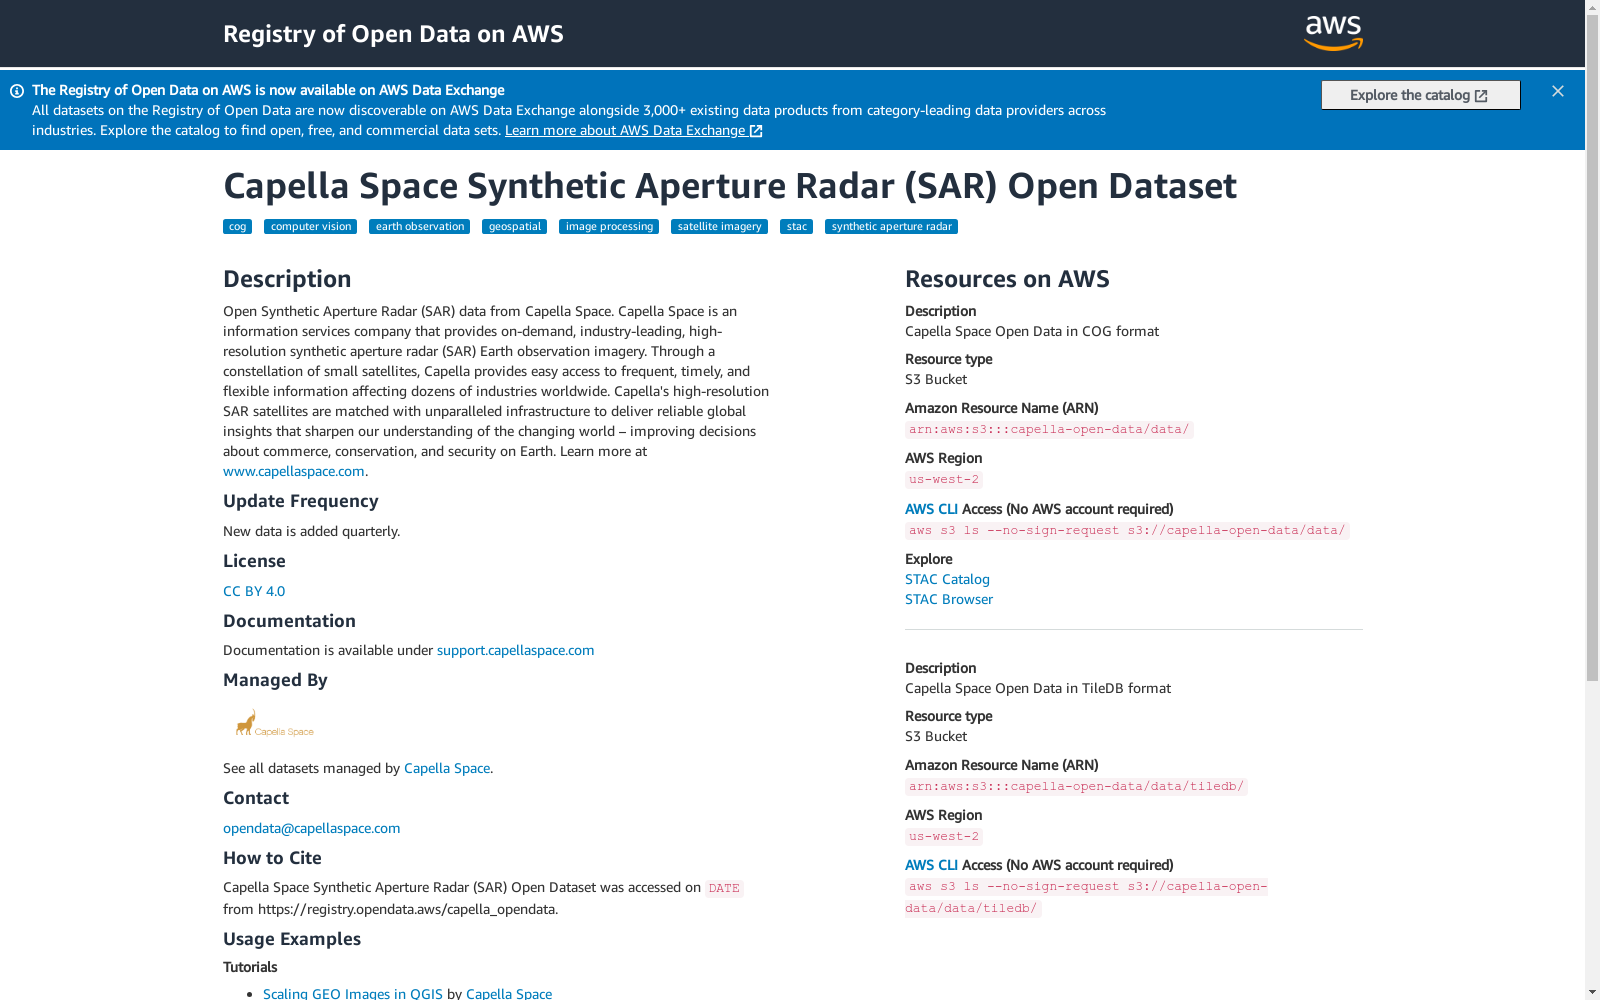Select the stac tag
The image size is (1600, 1000).
tap(796, 227)
